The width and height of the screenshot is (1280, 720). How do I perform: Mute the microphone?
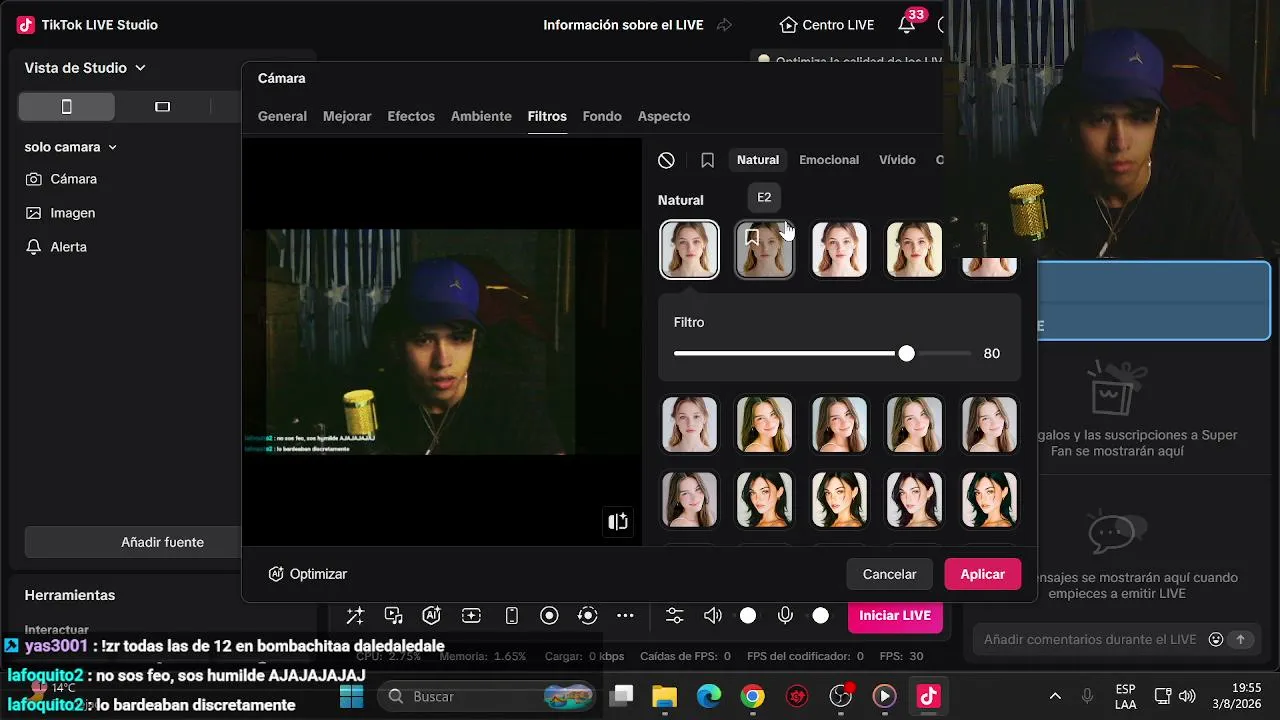[786, 616]
